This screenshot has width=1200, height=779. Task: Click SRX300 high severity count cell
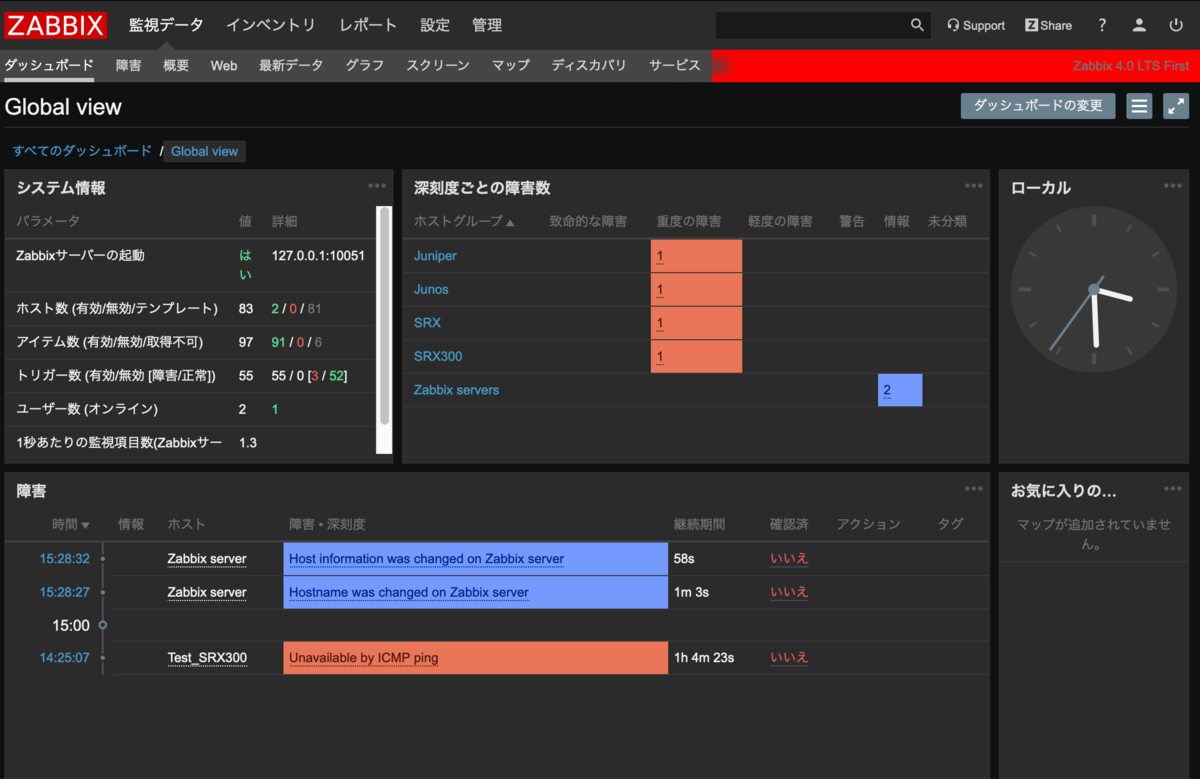coord(696,356)
